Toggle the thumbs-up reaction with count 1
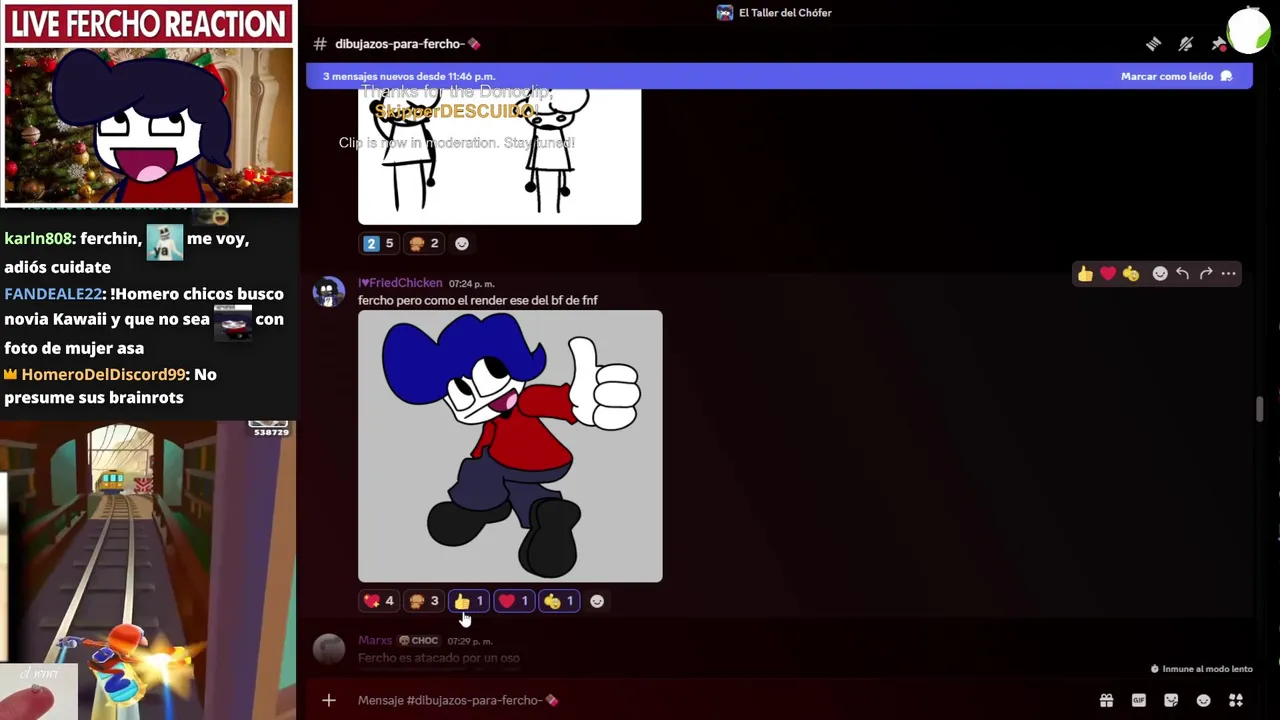Image resolution: width=1280 pixels, height=720 pixels. tap(469, 601)
